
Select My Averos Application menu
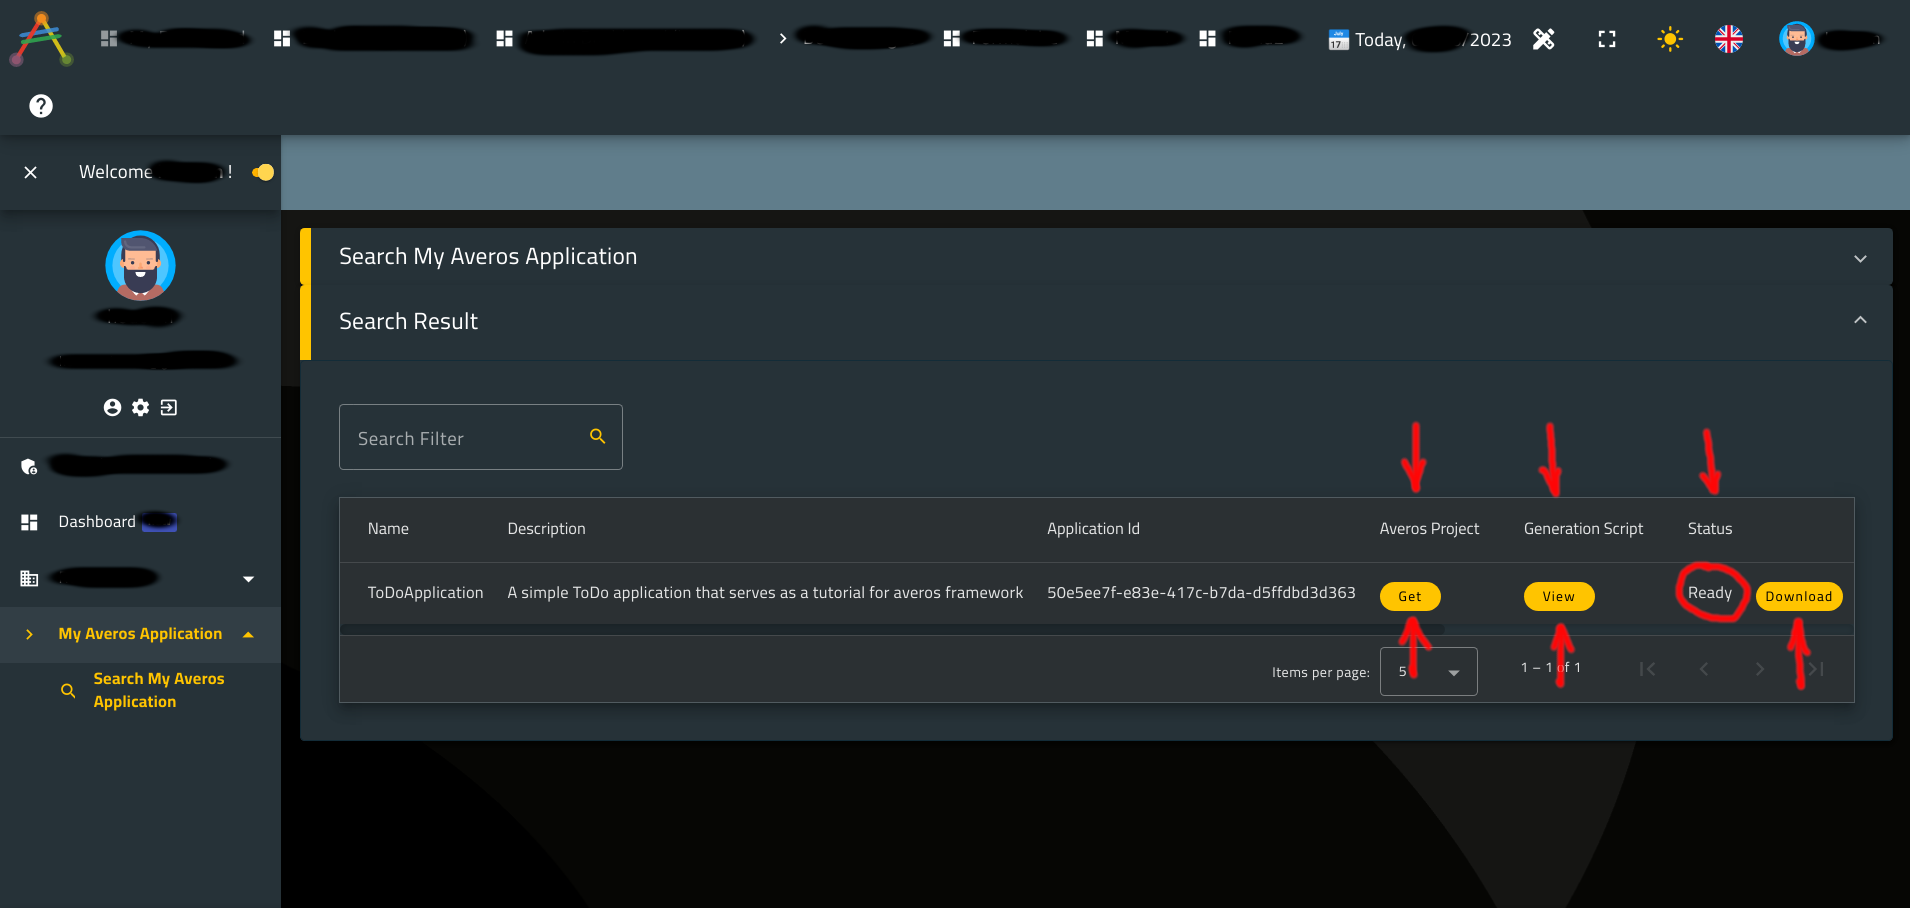(x=140, y=634)
